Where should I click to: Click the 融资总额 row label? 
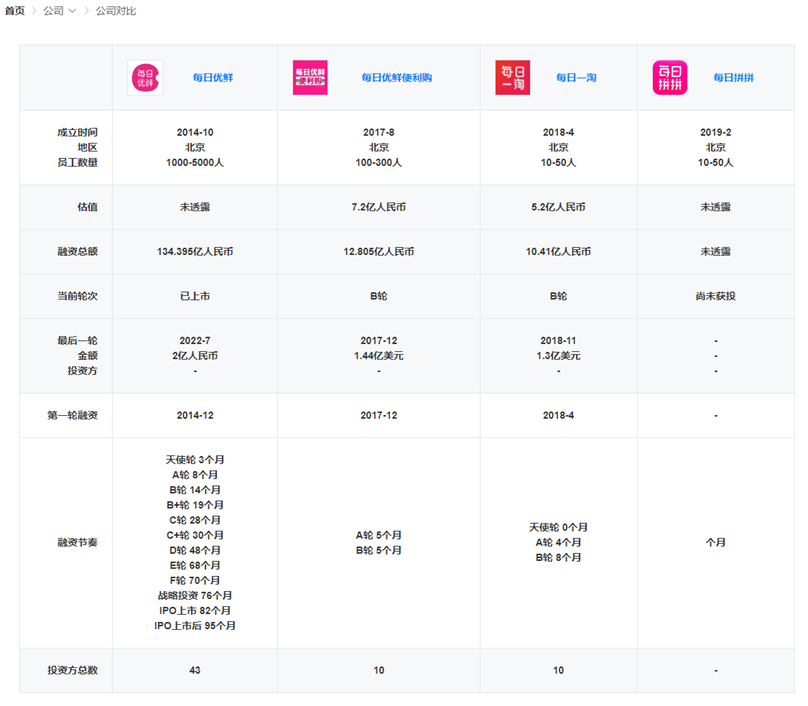77,251
